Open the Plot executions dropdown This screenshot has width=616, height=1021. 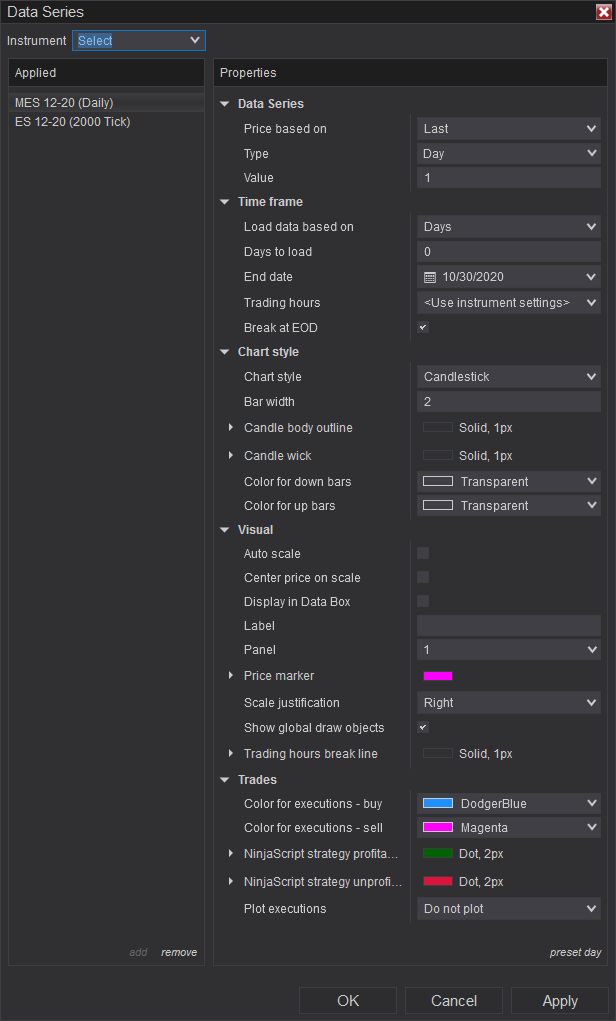click(x=508, y=909)
